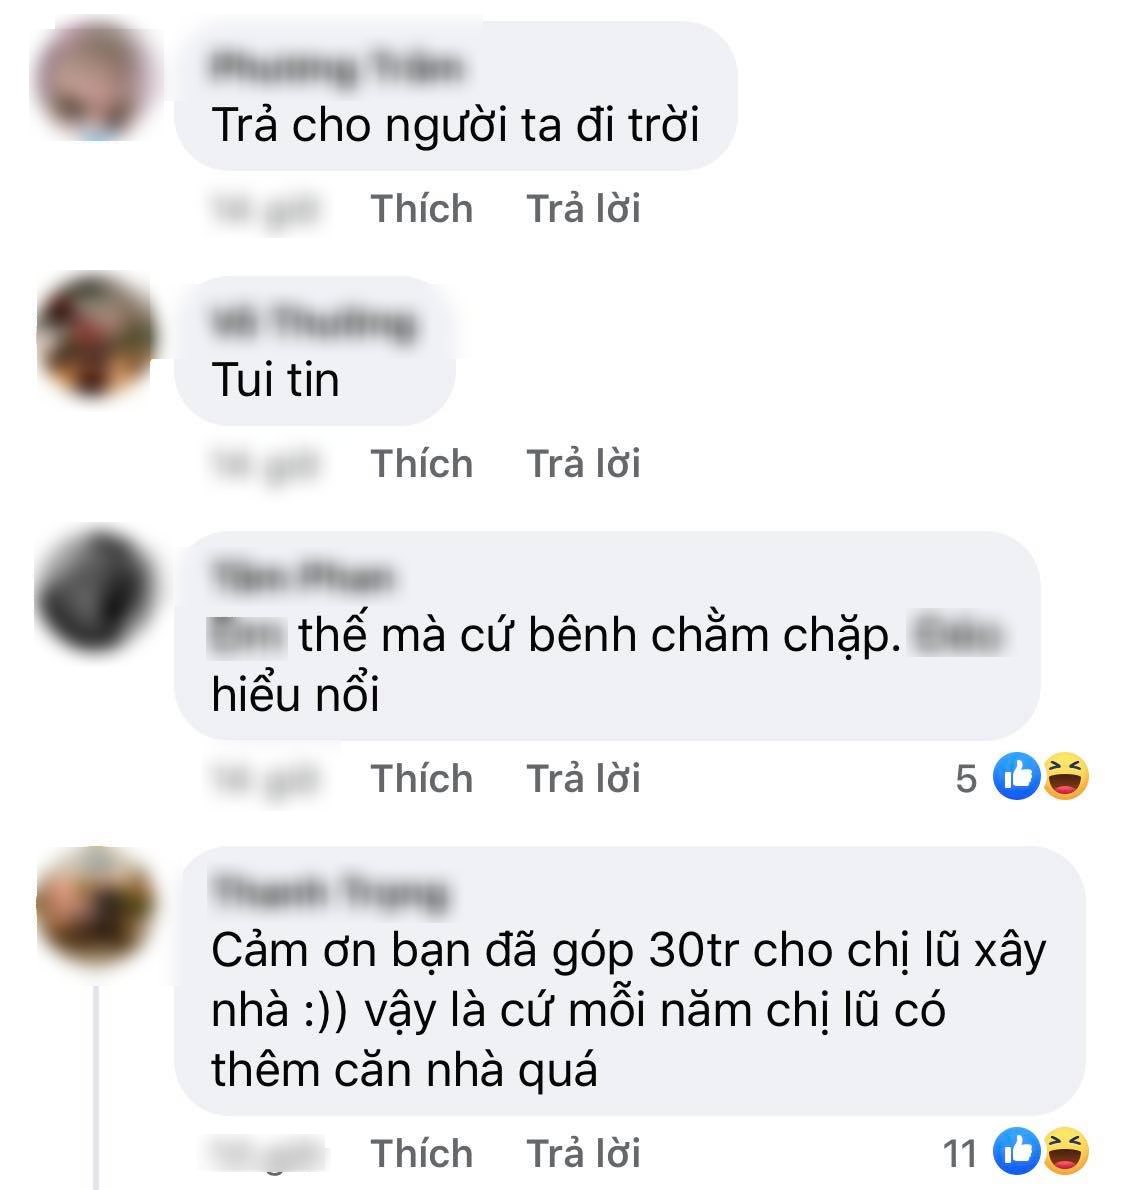Viewport: 1125px width, 1190px height.
Task: Click Trả lời under the 'hiểu nổi' comment
Action: pos(583,779)
